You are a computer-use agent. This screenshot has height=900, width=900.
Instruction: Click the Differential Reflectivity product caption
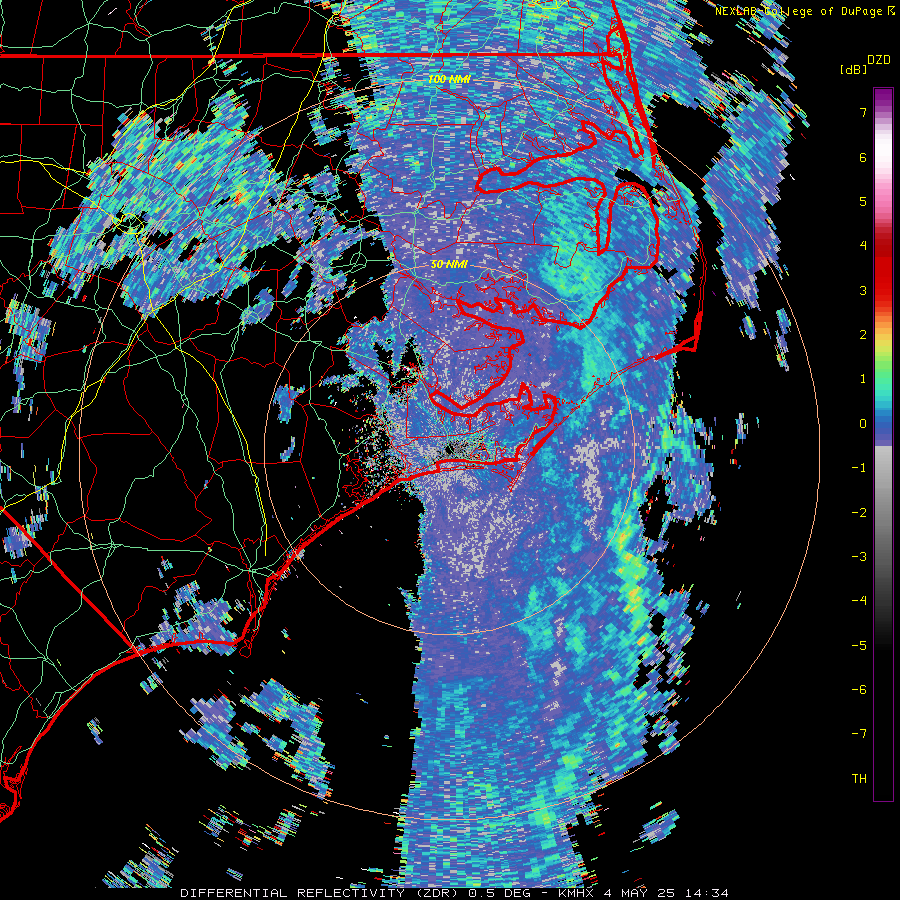click(455, 893)
